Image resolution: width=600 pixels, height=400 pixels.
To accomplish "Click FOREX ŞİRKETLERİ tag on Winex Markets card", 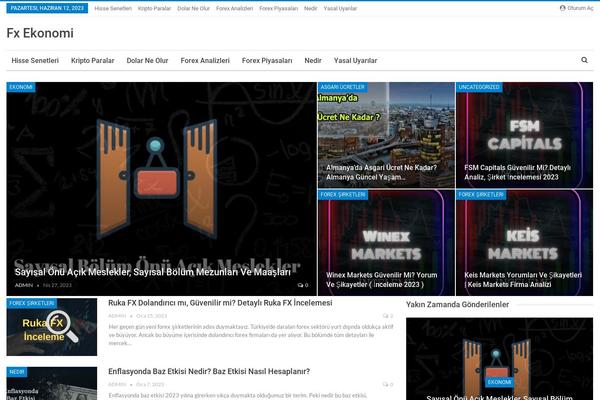I will click(342, 195).
